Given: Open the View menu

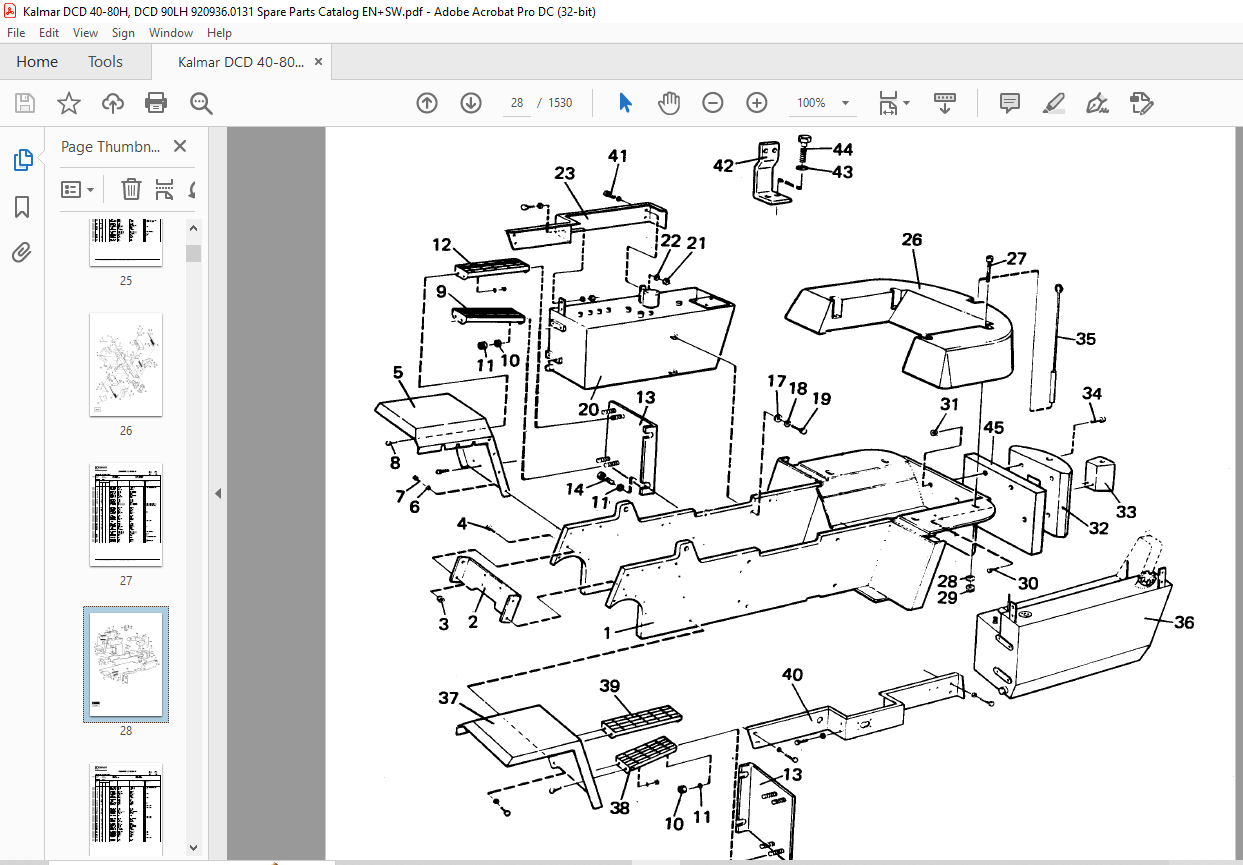Looking at the screenshot, I should [86, 33].
